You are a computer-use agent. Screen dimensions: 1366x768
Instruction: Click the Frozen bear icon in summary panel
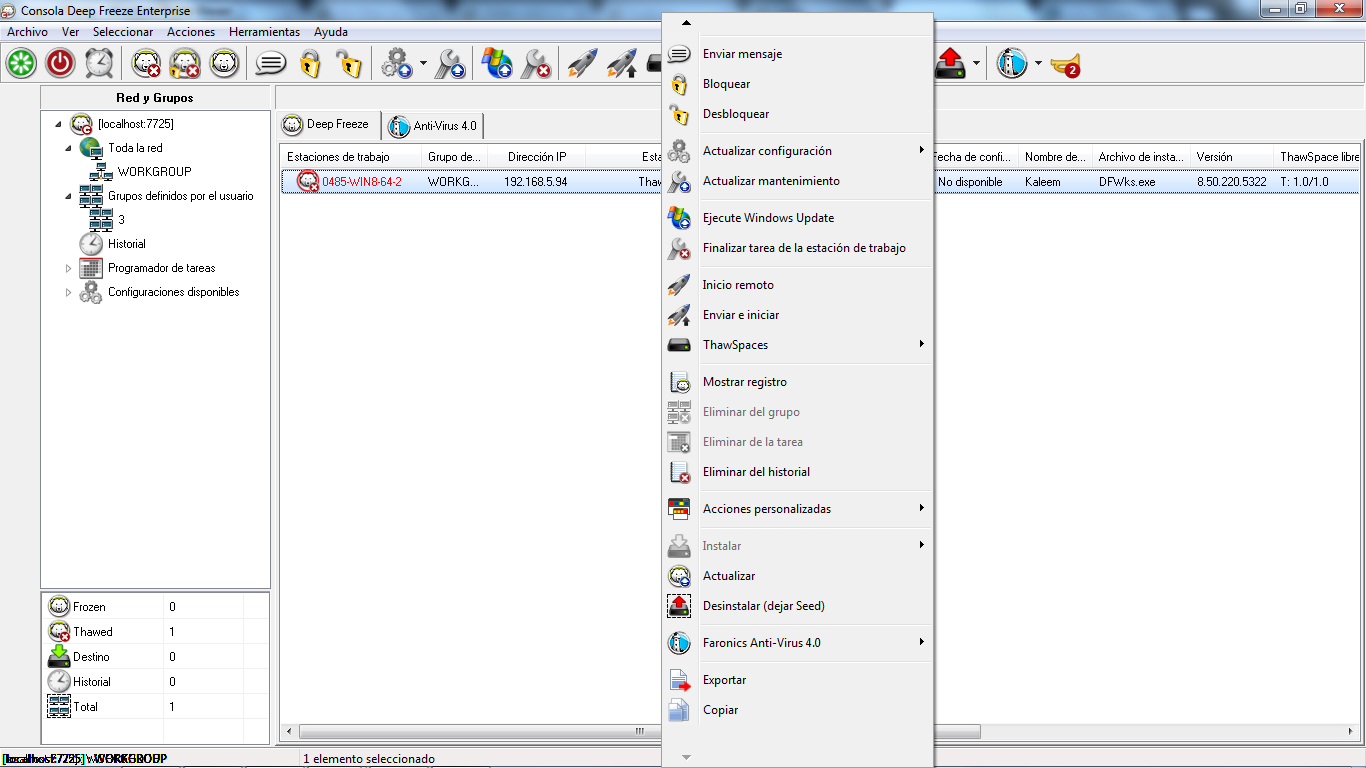point(59,606)
